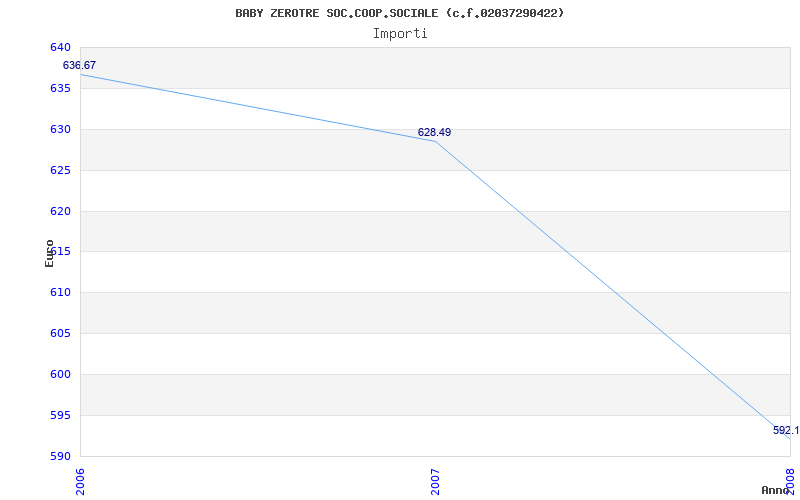Image resolution: width=800 pixels, height=500 pixels.
Task: Click the 636.67 data label
Action: click(x=79, y=65)
